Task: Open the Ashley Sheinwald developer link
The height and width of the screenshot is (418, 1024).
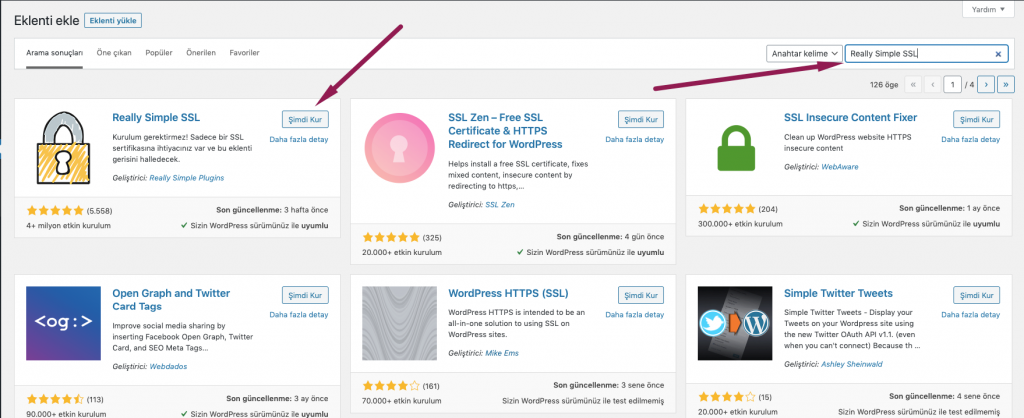Action: pyautogui.click(x=851, y=364)
